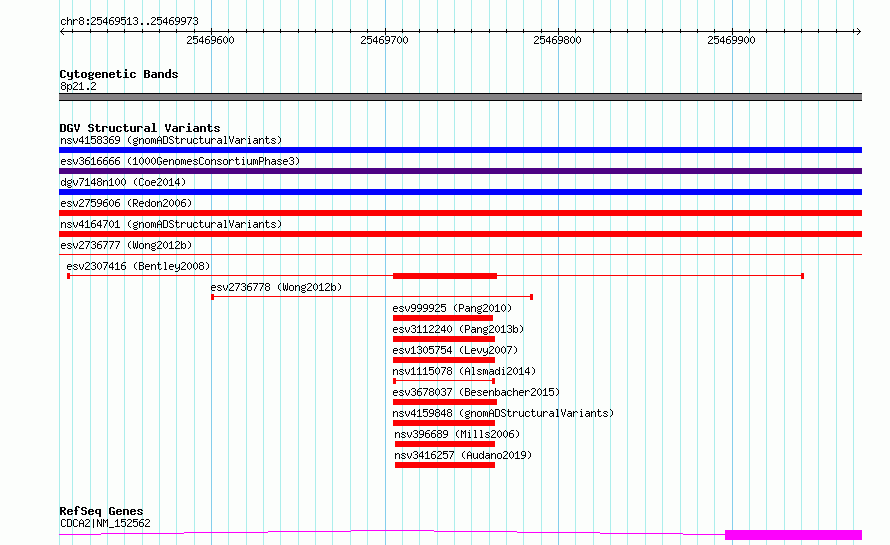Open the esv2759606 Redon2006 red bar
890x545 pixels.
(x=460, y=213)
